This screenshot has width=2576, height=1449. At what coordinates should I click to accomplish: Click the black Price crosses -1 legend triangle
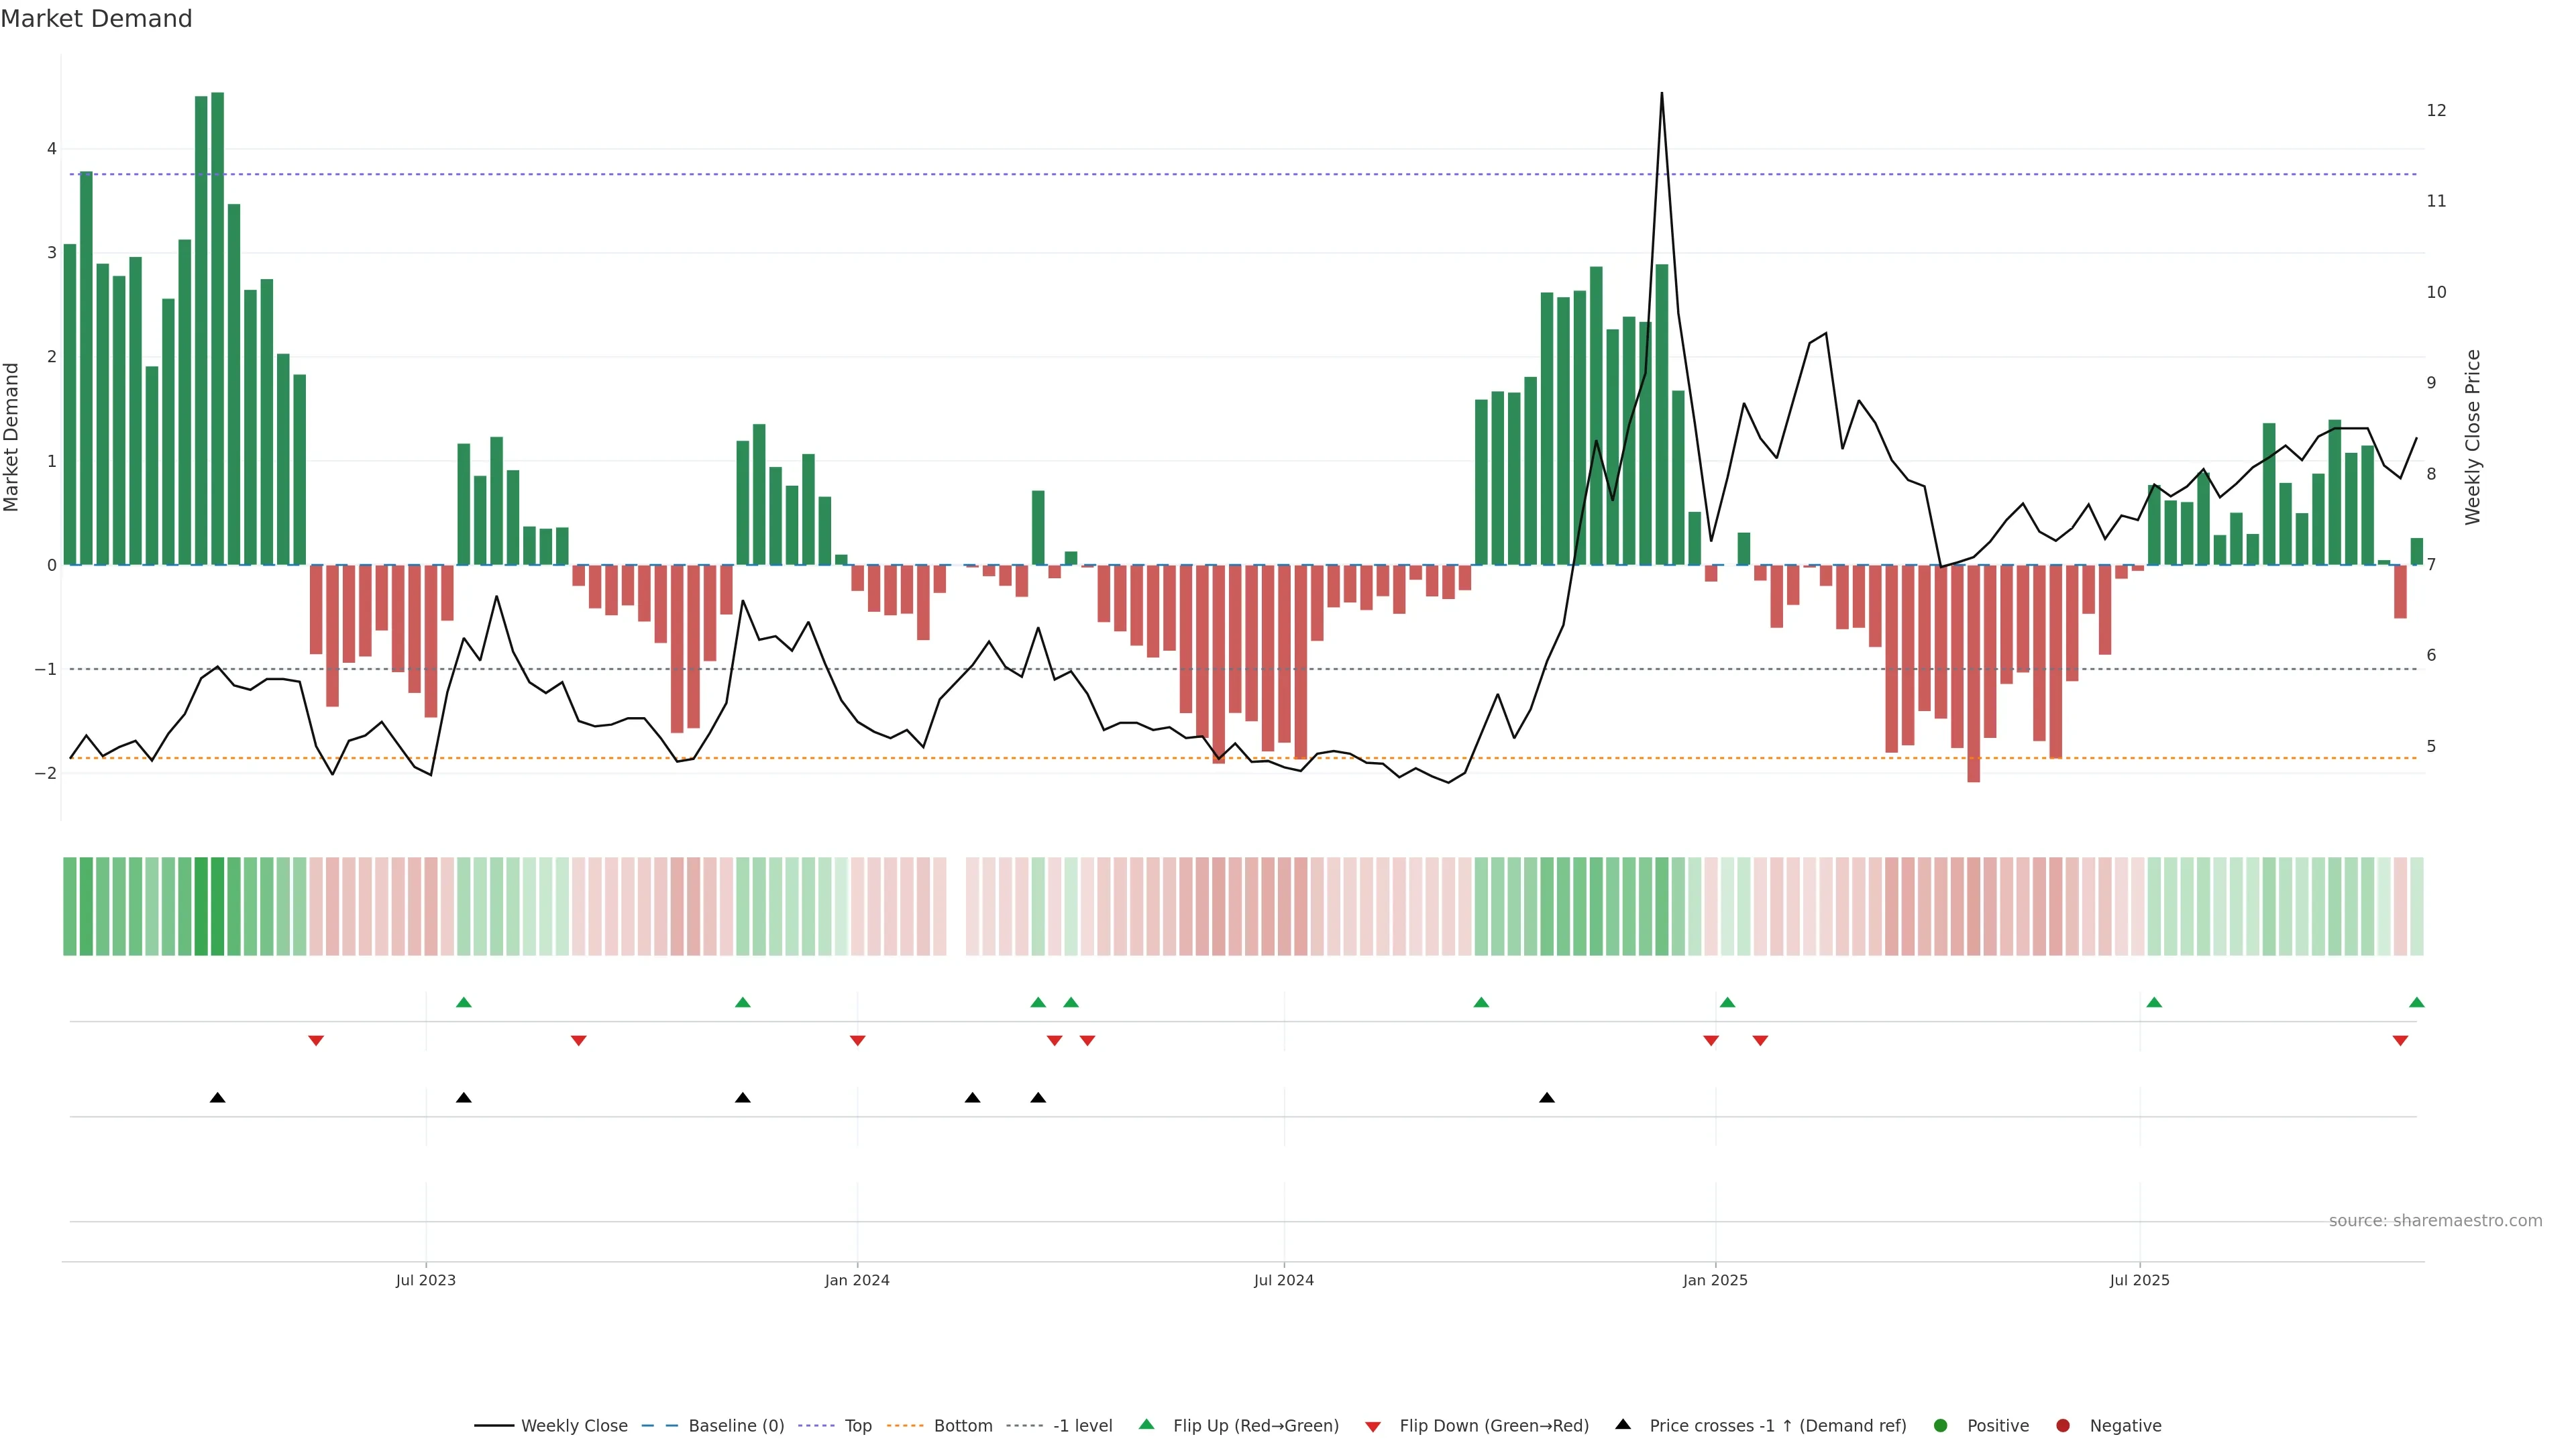(1623, 1424)
